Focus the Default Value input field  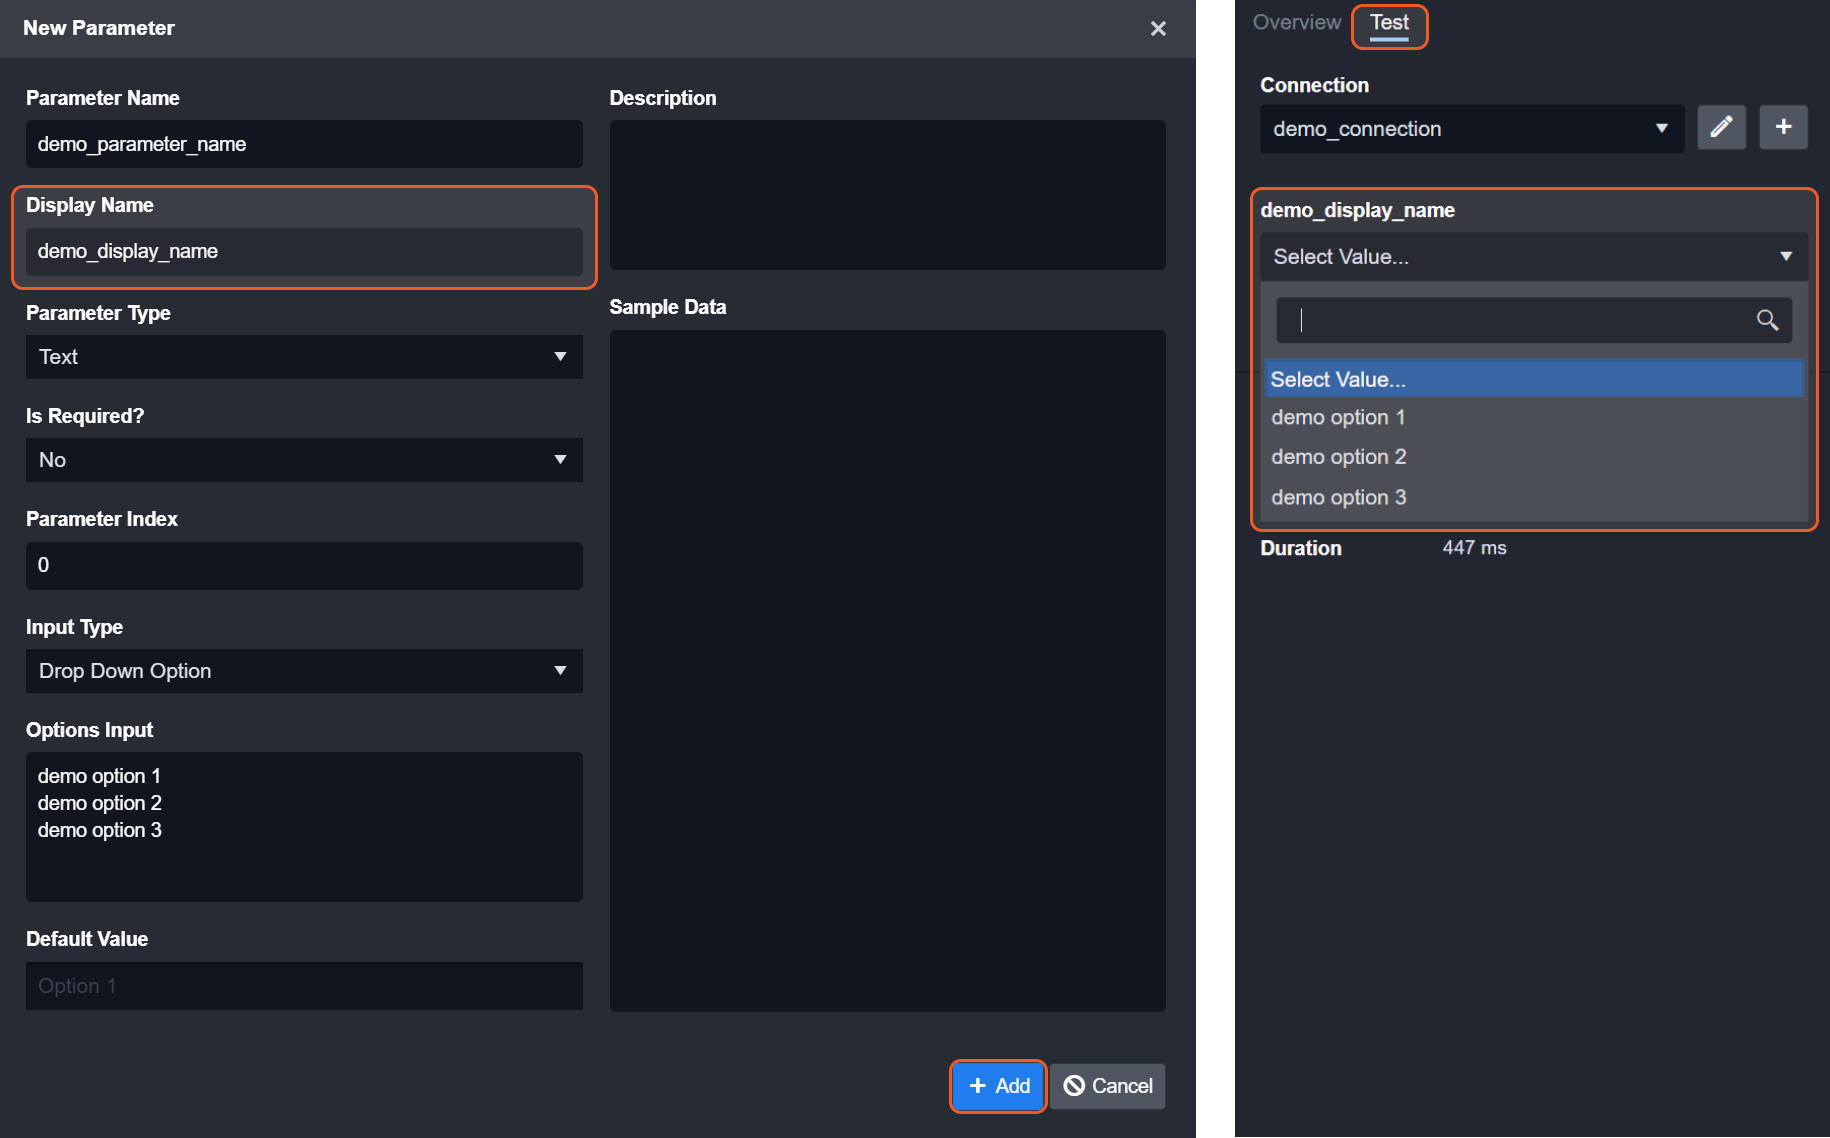click(x=304, y=986)
